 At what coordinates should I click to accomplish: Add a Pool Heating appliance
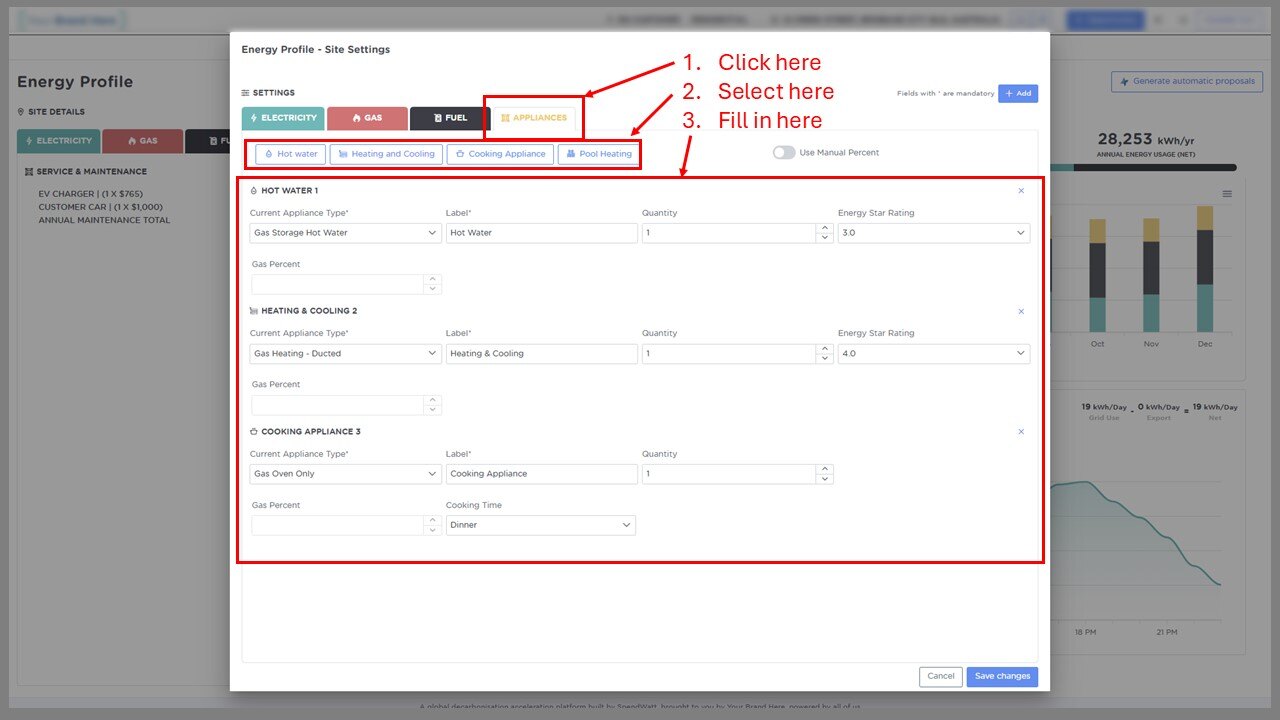coord(597,154)
